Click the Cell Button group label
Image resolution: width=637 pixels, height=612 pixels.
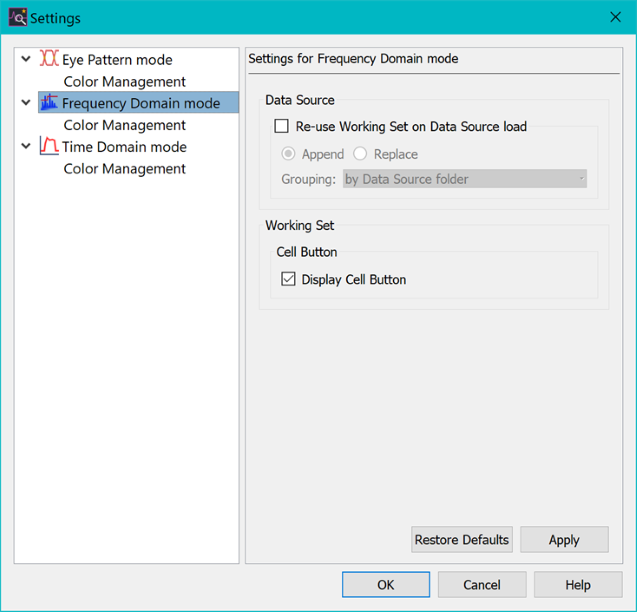coord(307,252)
